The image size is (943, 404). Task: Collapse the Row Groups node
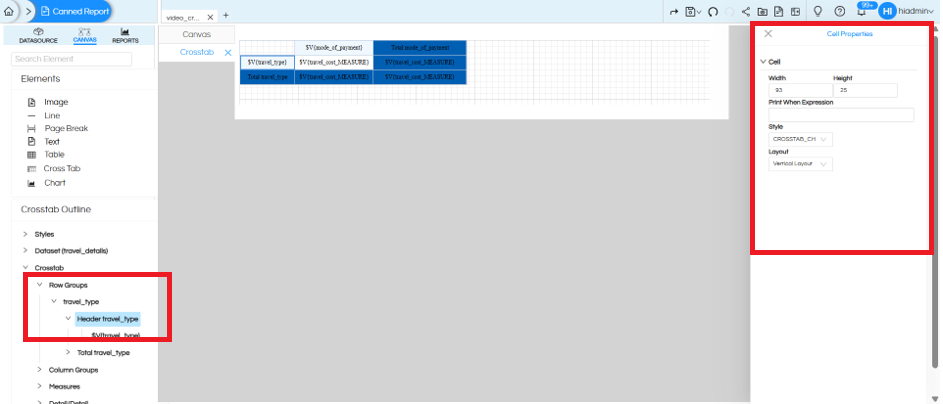point(39,285)
